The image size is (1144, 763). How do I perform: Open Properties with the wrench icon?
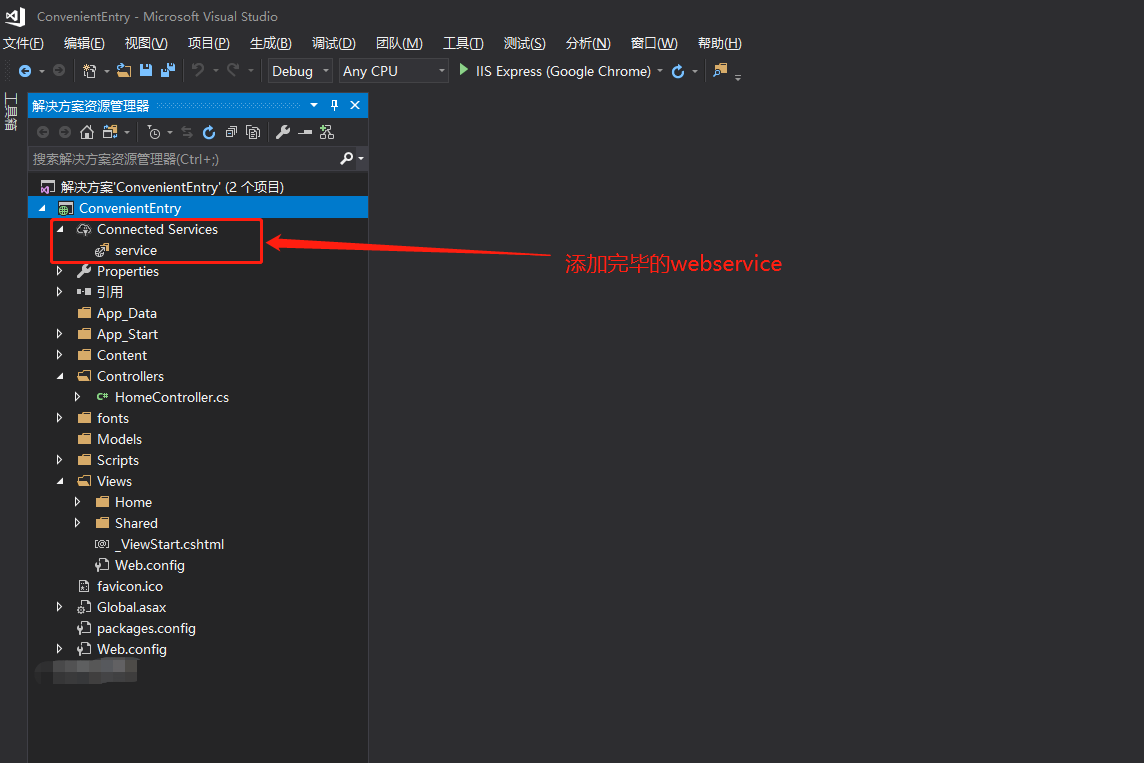tap(282, 132)
